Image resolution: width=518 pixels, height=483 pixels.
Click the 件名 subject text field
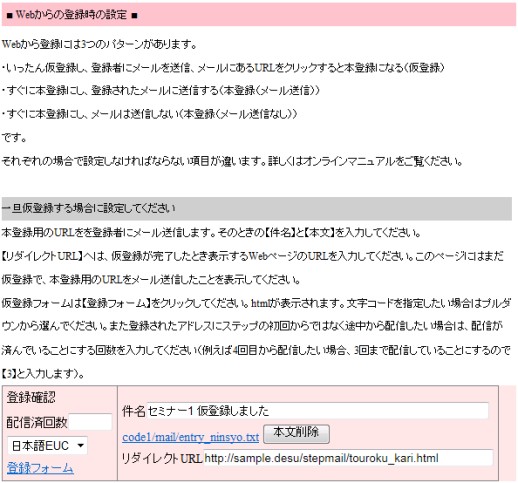317,411
